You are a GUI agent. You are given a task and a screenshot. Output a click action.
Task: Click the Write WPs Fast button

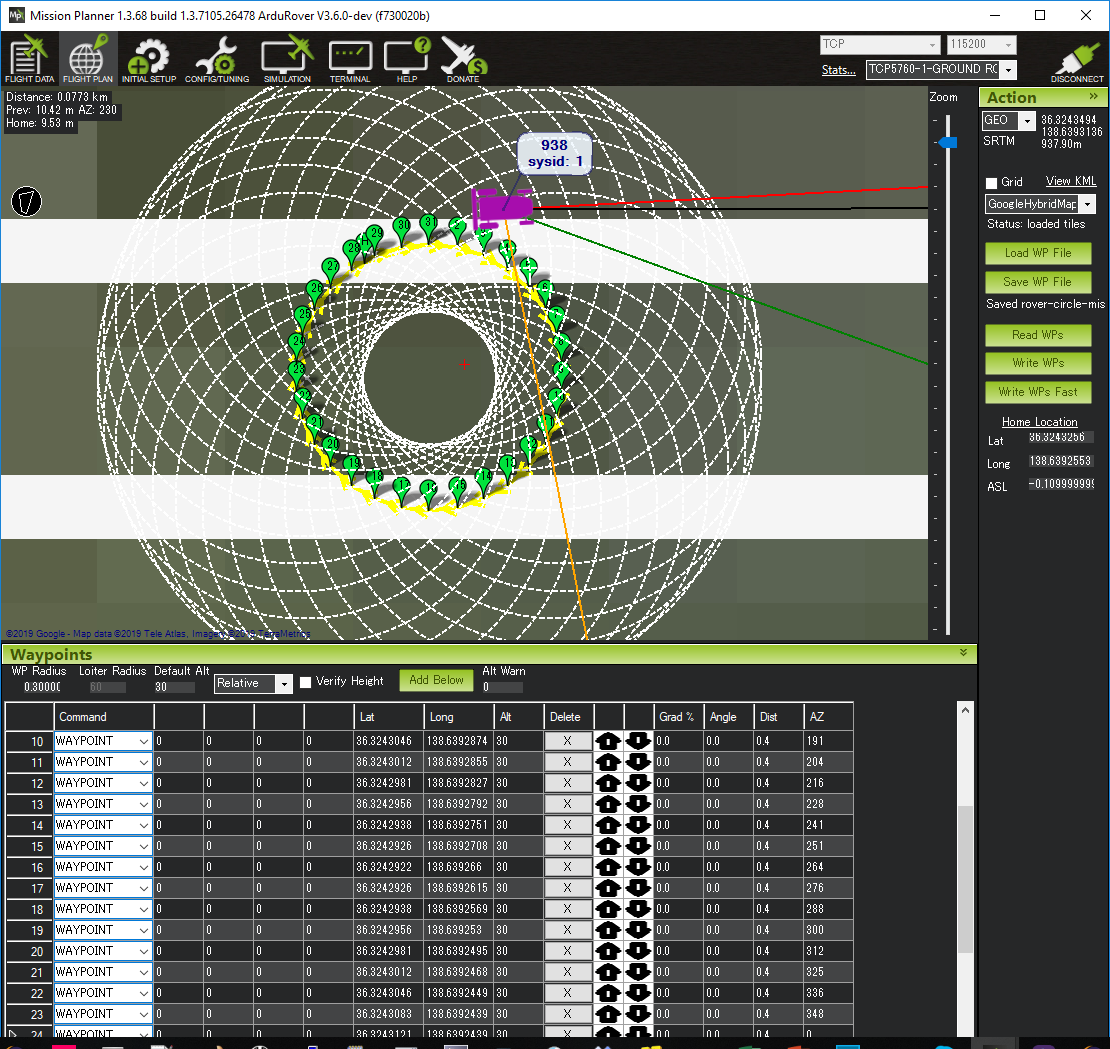(1038, 392)
